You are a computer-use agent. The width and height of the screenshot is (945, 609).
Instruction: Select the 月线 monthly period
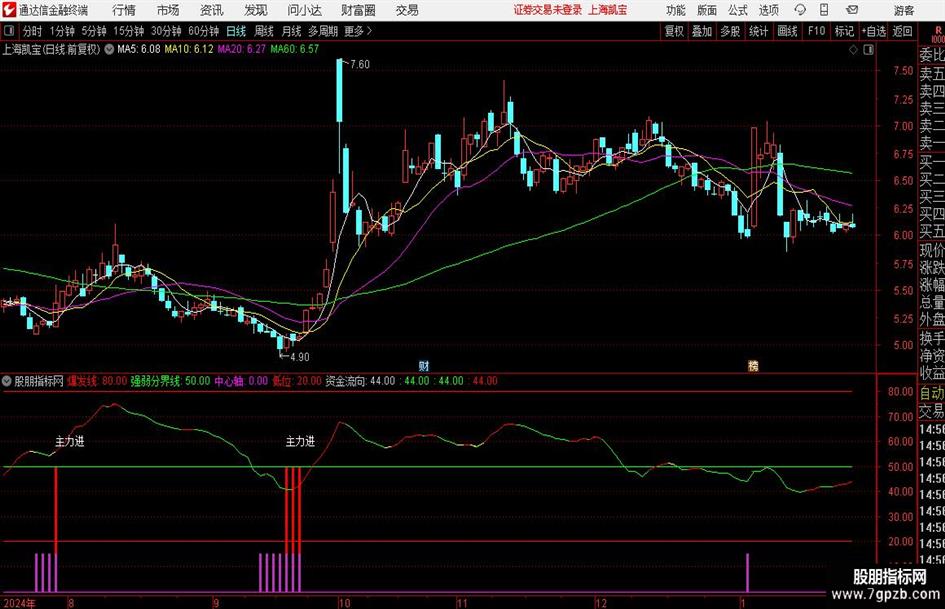(291, 31)
